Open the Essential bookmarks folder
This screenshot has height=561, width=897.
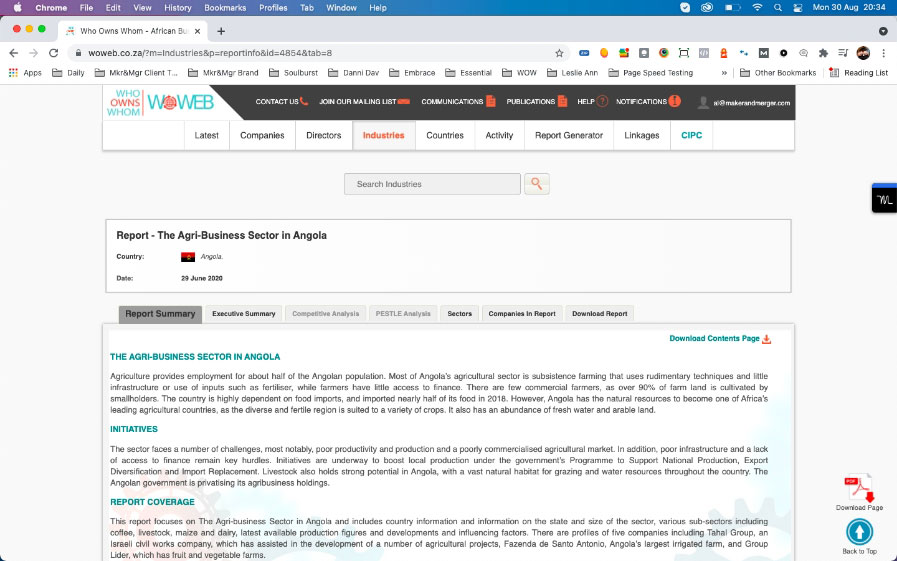[469, 73]
